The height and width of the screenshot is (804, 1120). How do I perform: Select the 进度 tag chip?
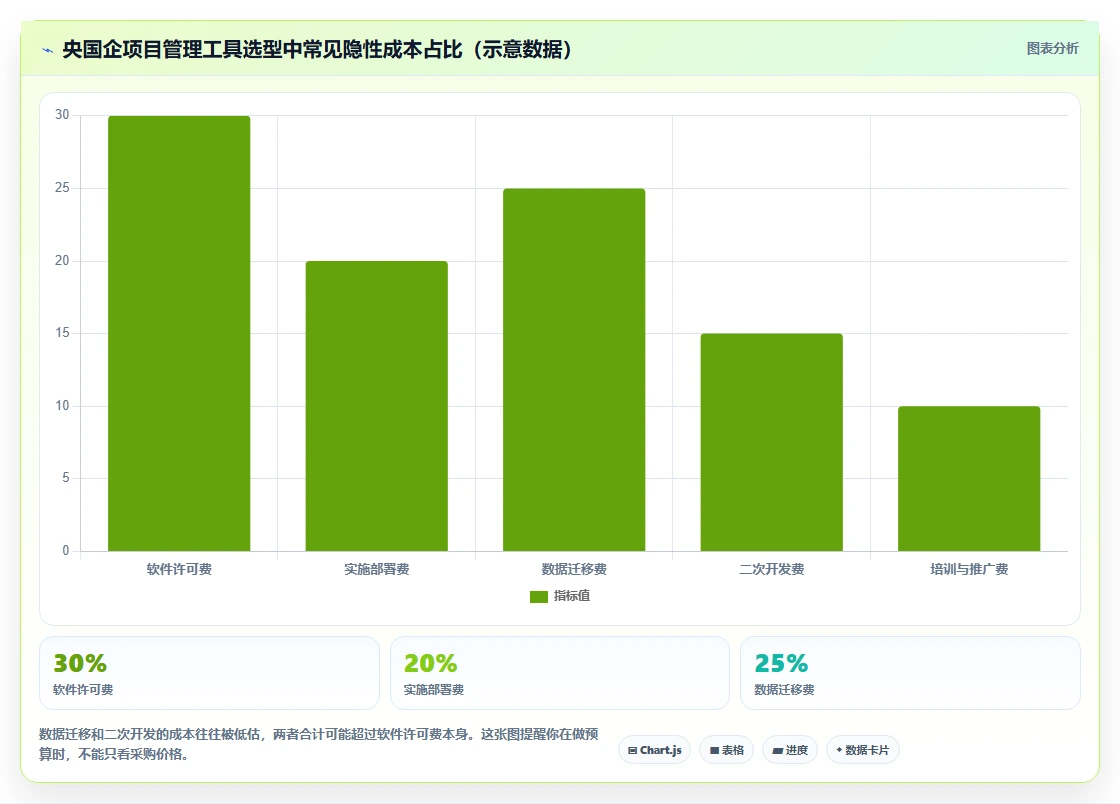click(x=790, y=750)
